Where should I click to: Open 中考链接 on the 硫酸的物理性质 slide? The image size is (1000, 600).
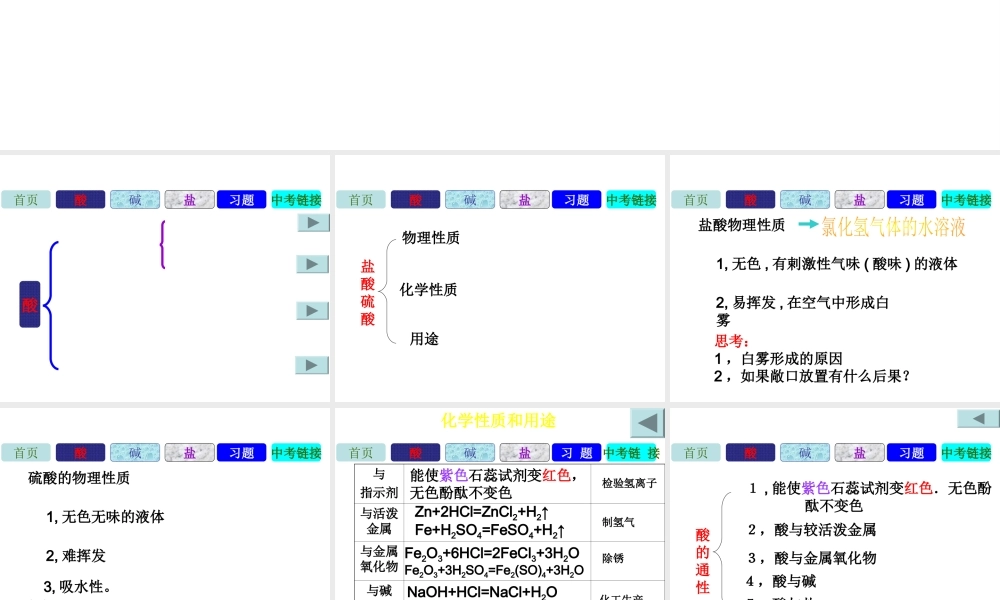(x=297, y=453)
